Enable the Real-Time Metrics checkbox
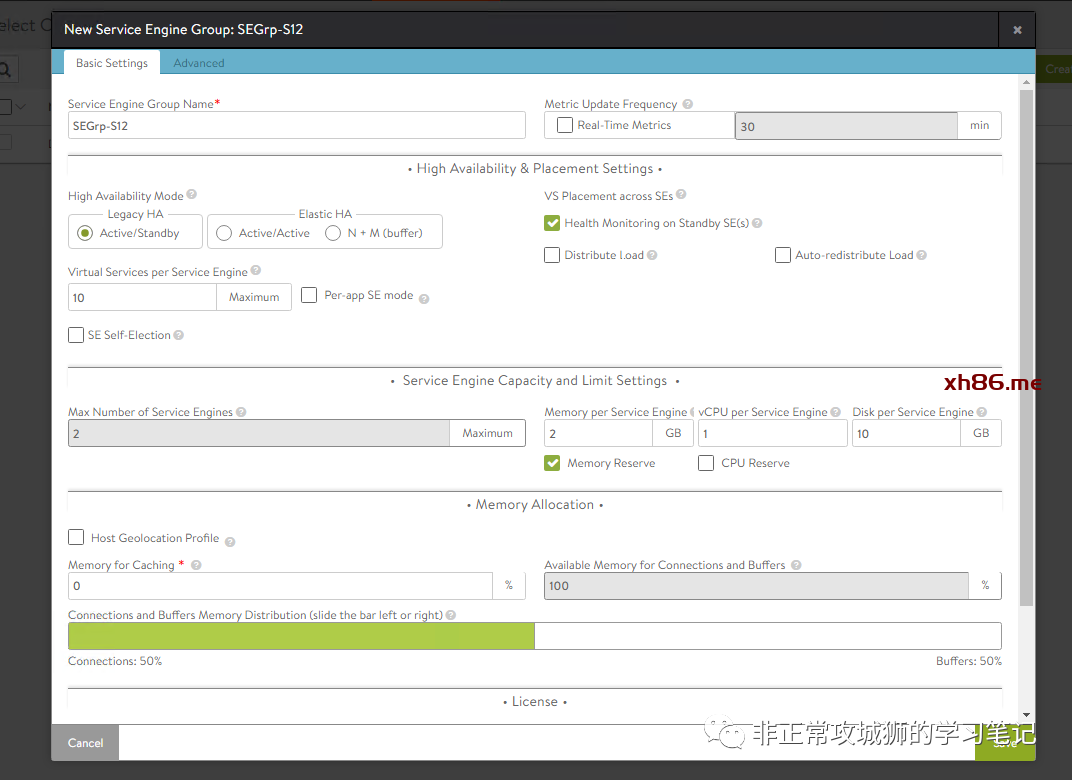 click(x=565, y=125)
